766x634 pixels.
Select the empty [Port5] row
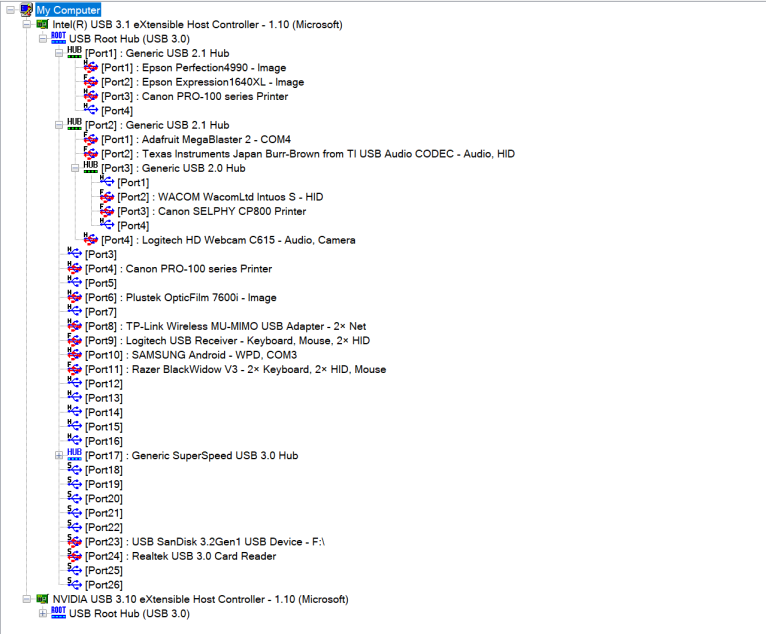click(101, 283)
